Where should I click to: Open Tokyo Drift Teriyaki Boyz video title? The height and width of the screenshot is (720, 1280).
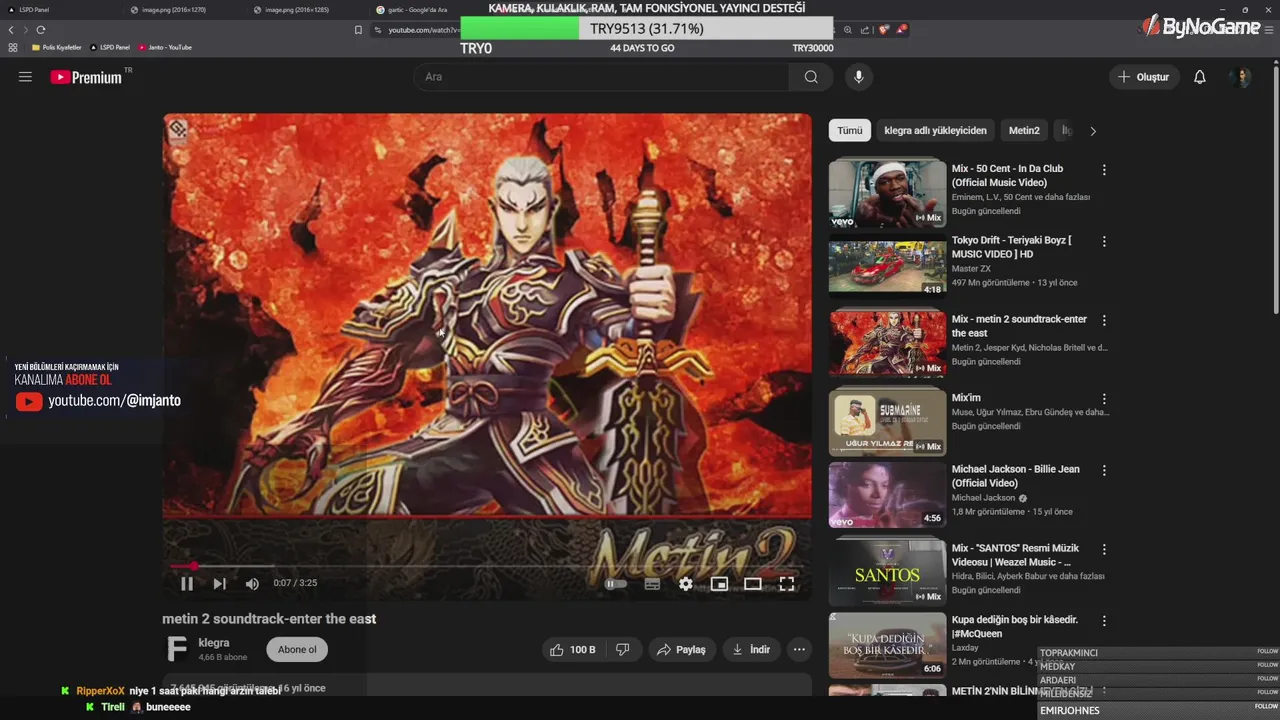pyautogui.click(x=1011, y=247)
